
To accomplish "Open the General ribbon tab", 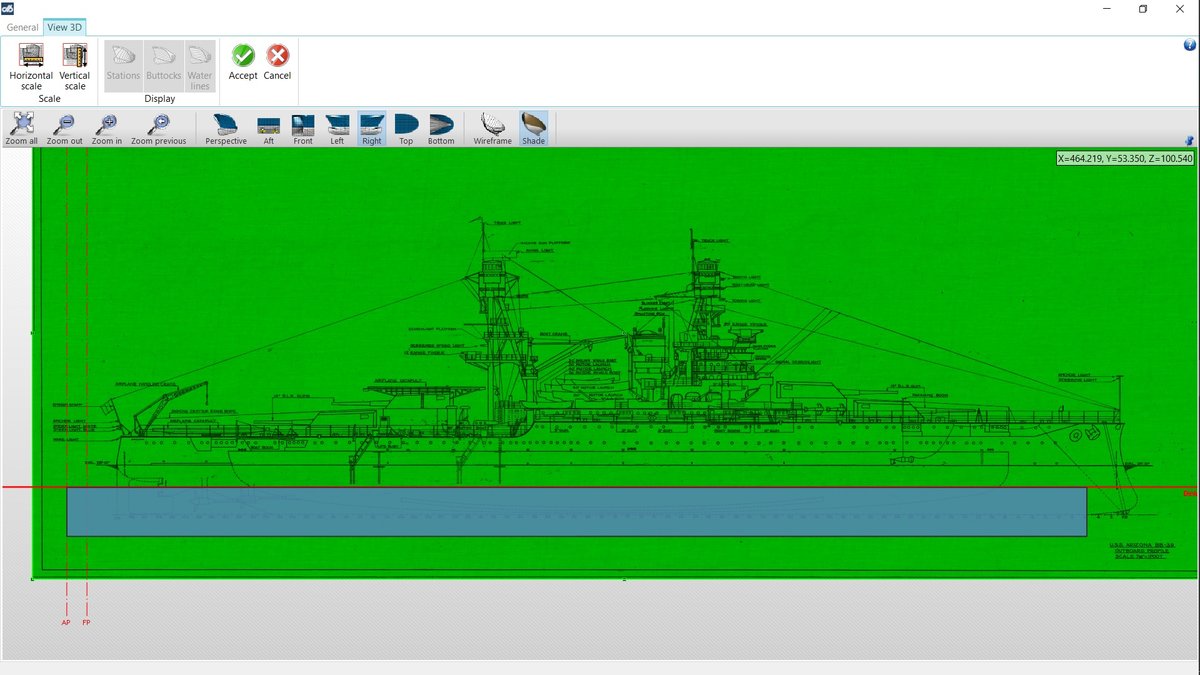I will tap(22, 27).
